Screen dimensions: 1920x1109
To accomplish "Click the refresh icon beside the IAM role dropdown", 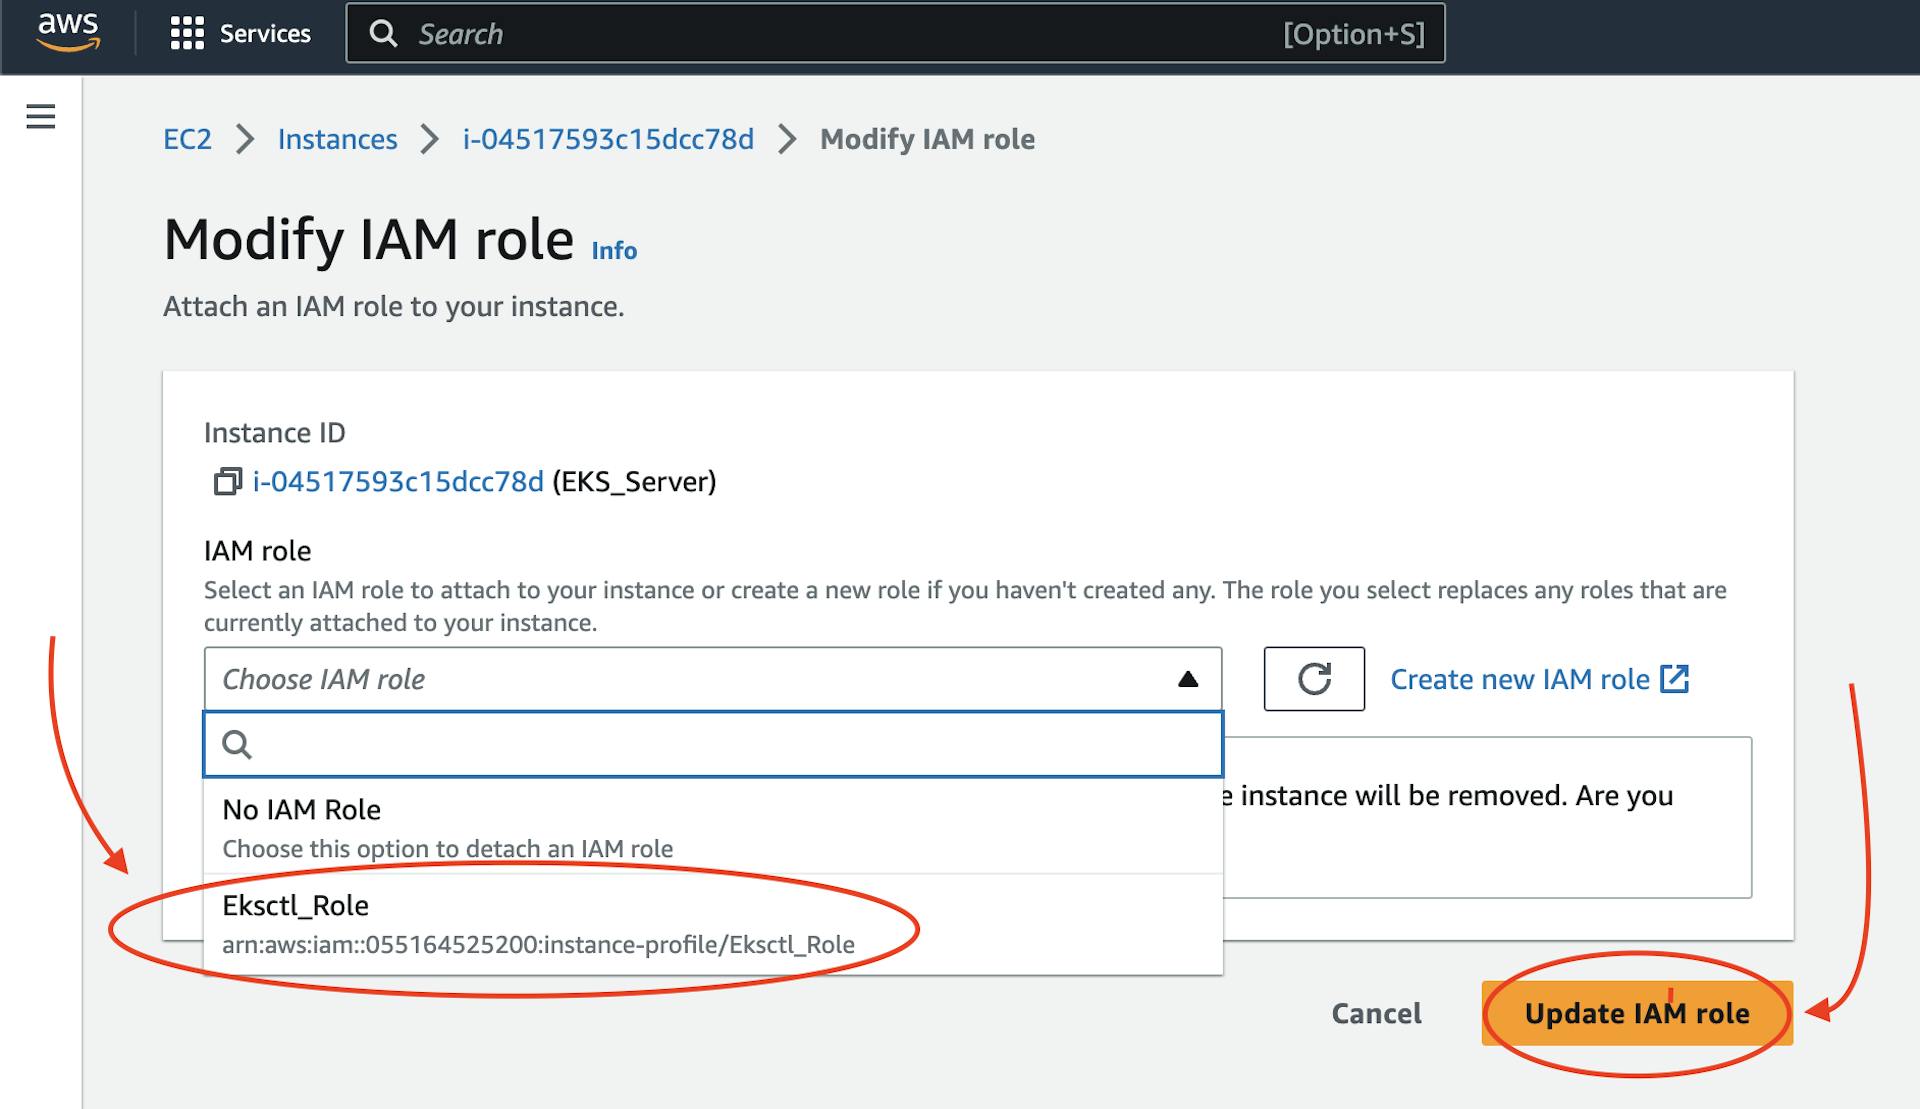I will tap(1313, 679).
